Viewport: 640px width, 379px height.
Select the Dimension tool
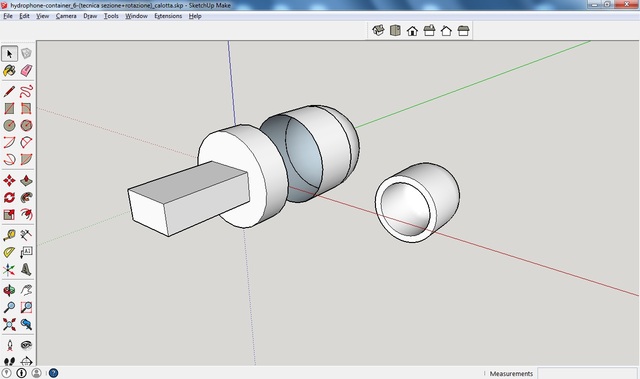[x=26, y=235]
